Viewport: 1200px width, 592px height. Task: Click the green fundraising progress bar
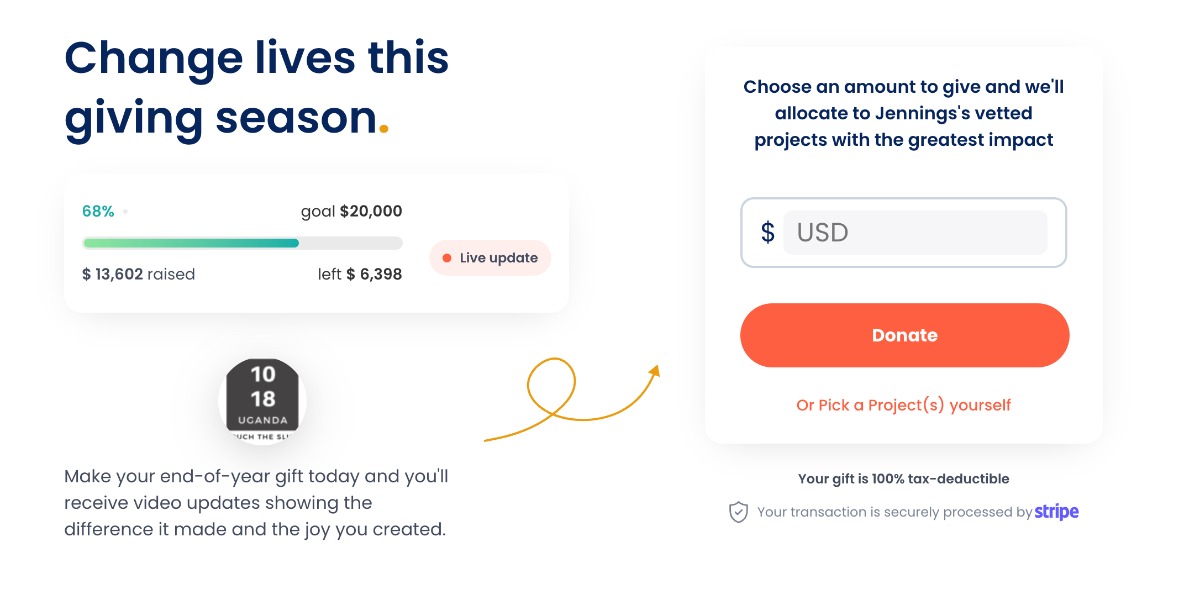point(191,243)
